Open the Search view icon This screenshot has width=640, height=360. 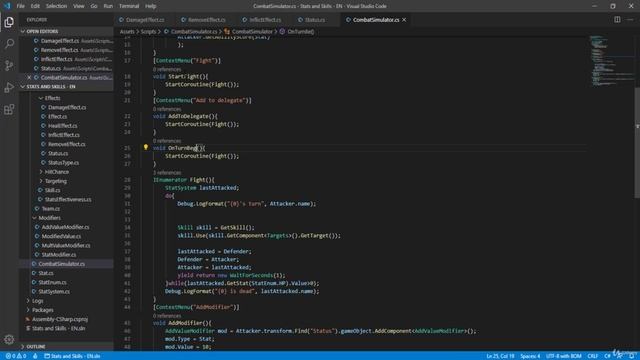pos(9,44)
